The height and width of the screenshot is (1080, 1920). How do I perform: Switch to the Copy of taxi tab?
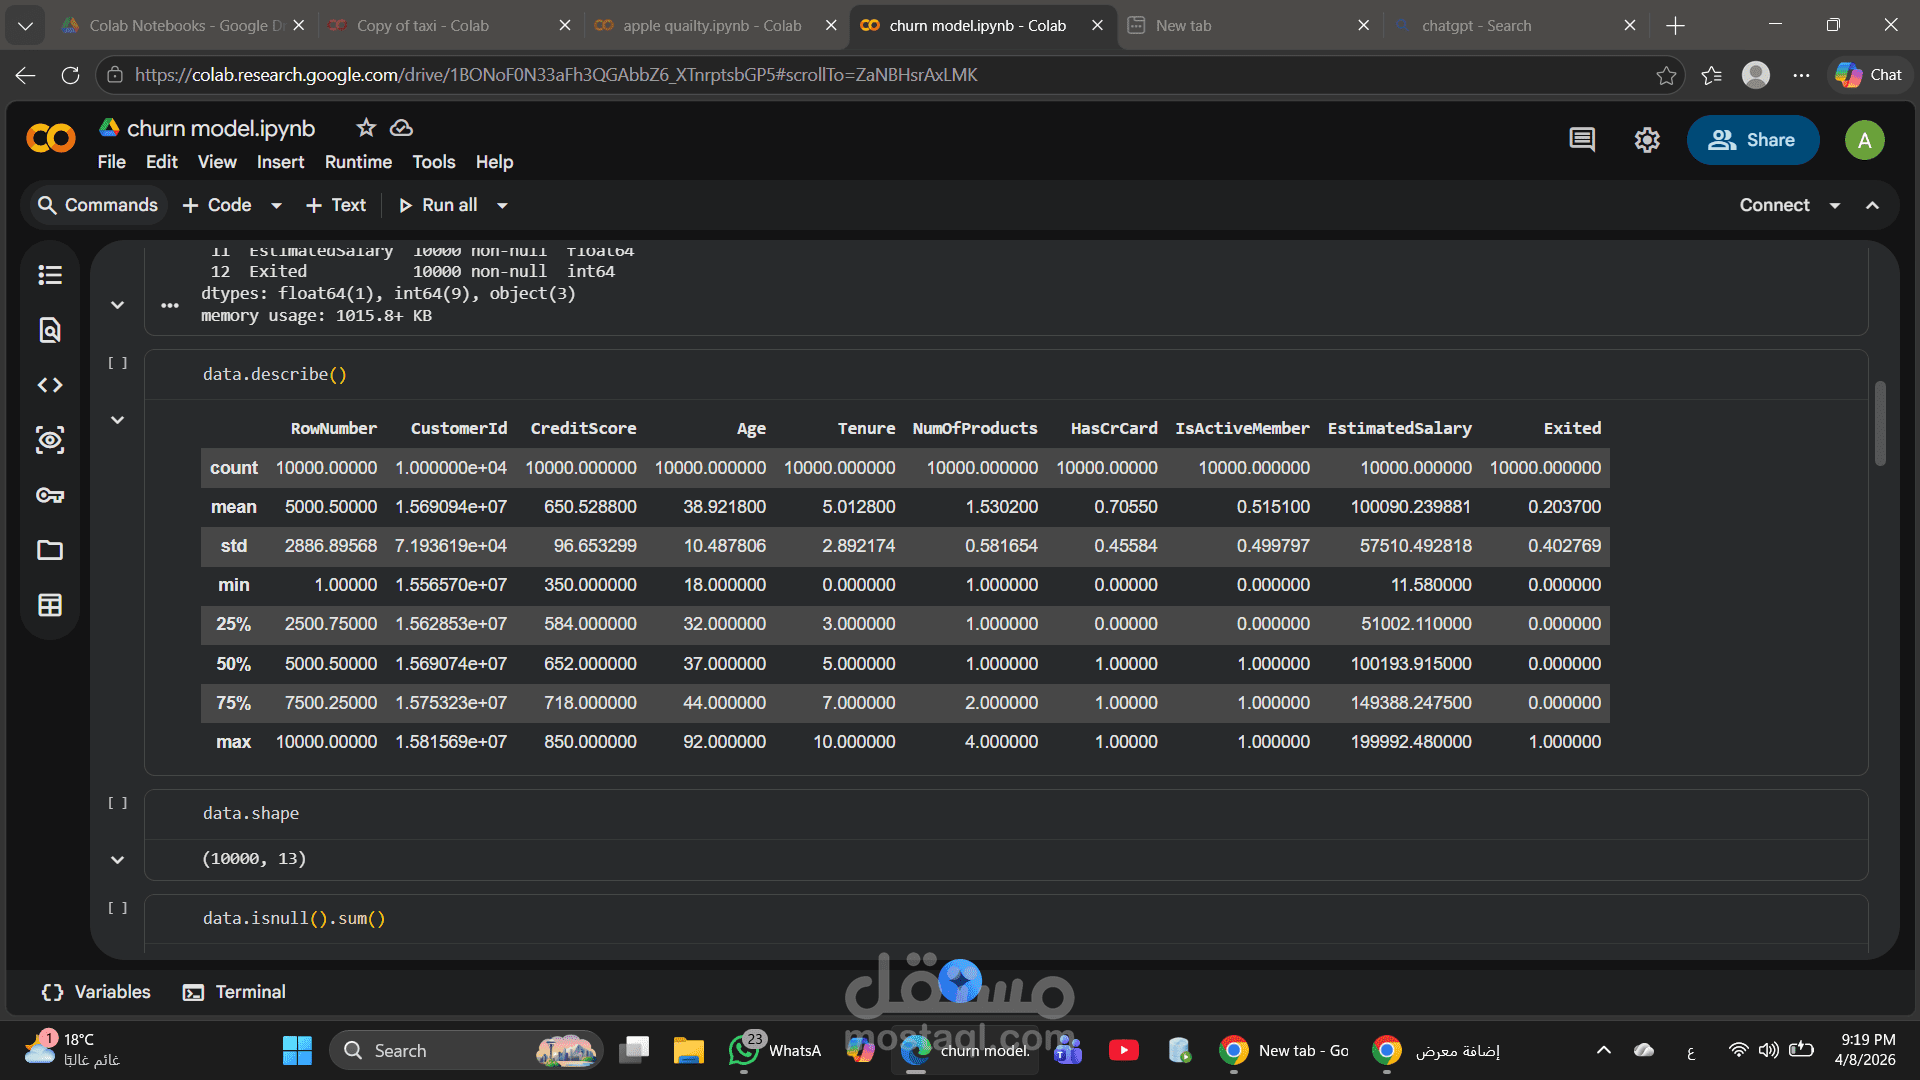pos(423,26)
